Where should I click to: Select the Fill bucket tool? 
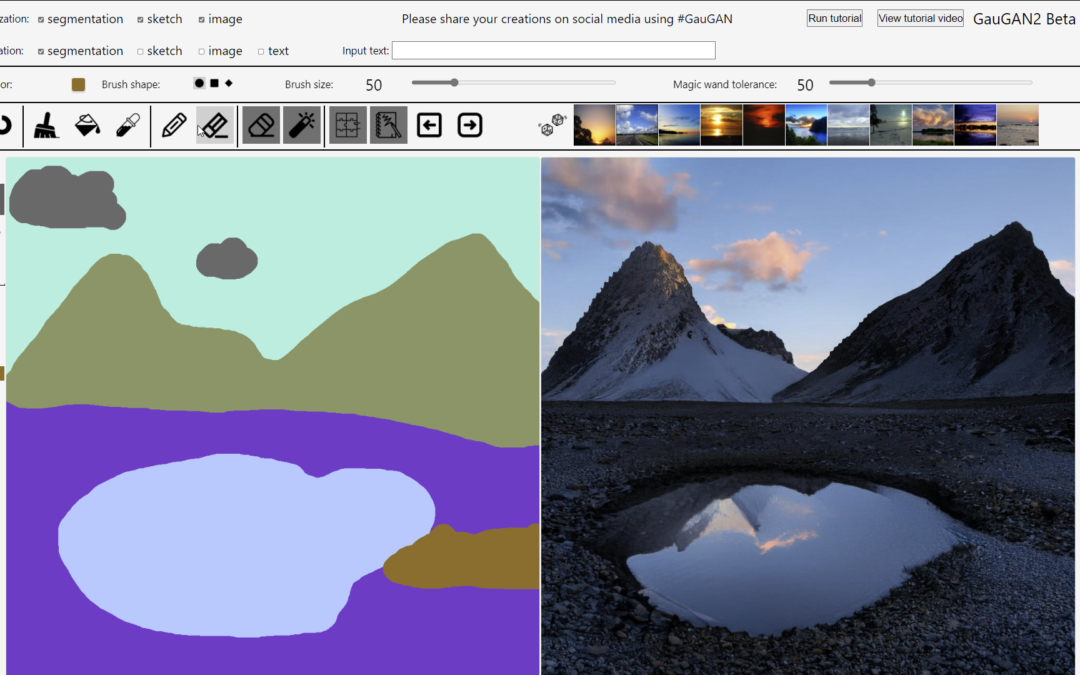point(87,125)
